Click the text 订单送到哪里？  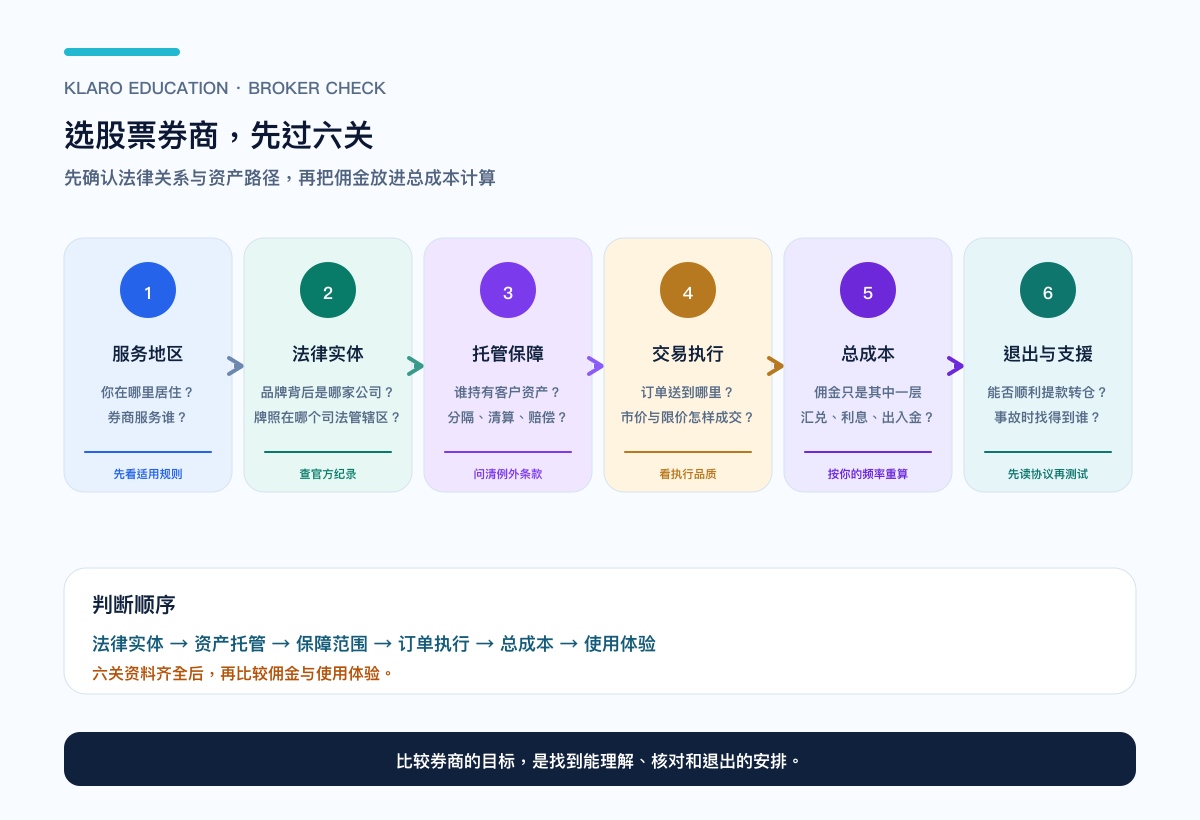click(x=688, y=393)
